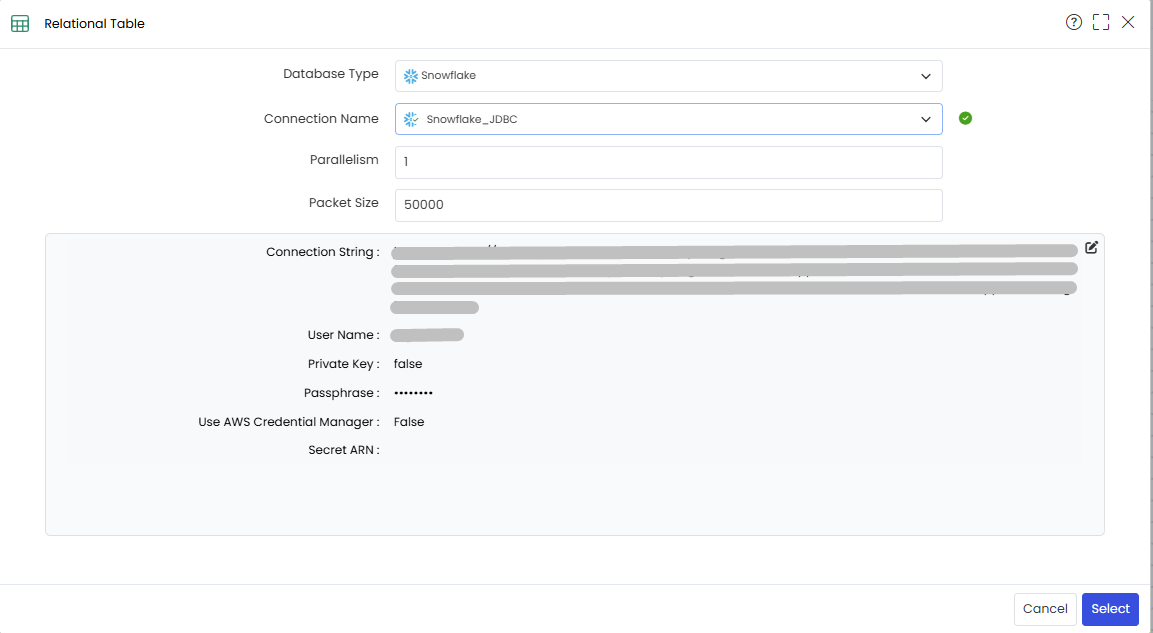Close the Relational Table dialog
The image size is (1153, 633).
pos(1128,22)
